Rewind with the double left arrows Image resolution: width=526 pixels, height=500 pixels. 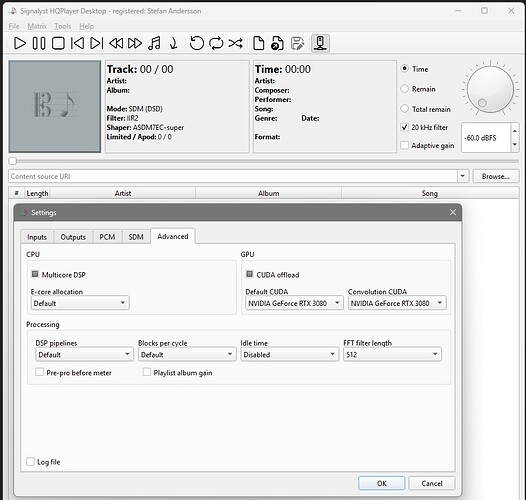(x=116, y=43)
